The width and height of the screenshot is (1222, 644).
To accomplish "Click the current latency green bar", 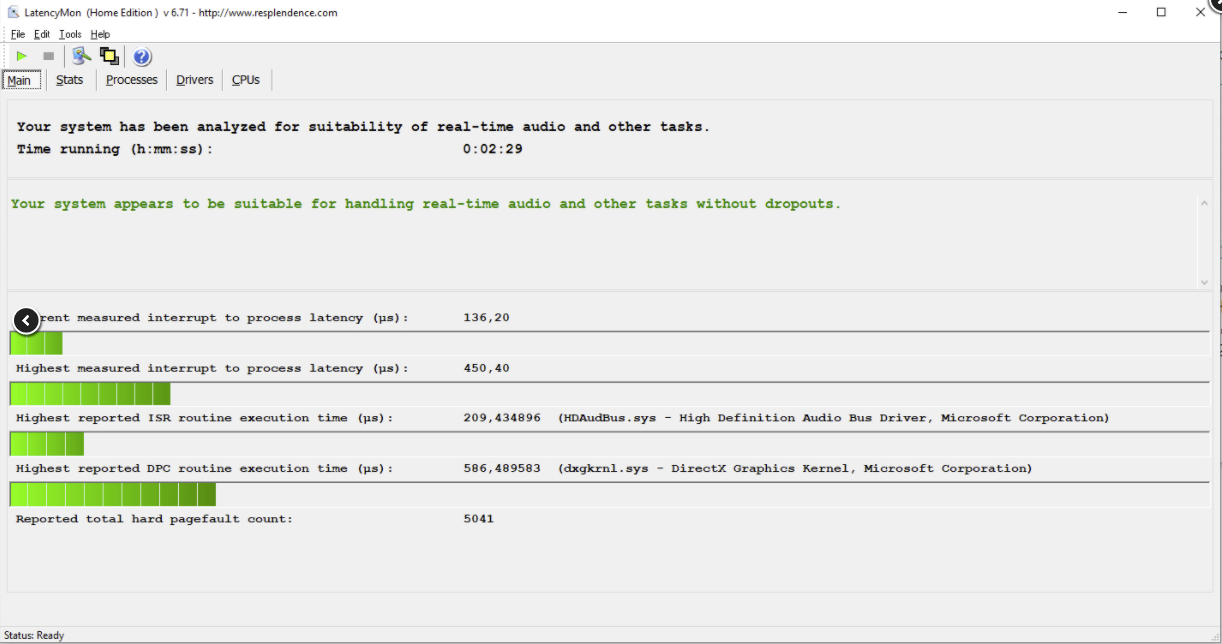I will point(36,344).
